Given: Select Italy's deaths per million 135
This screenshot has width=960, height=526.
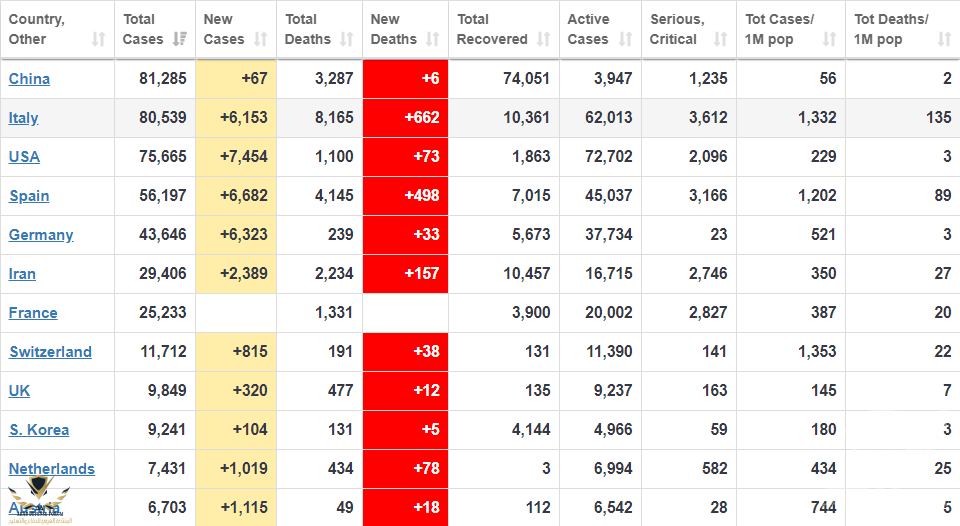Looking at the screenshot, I should click(939, 118).
